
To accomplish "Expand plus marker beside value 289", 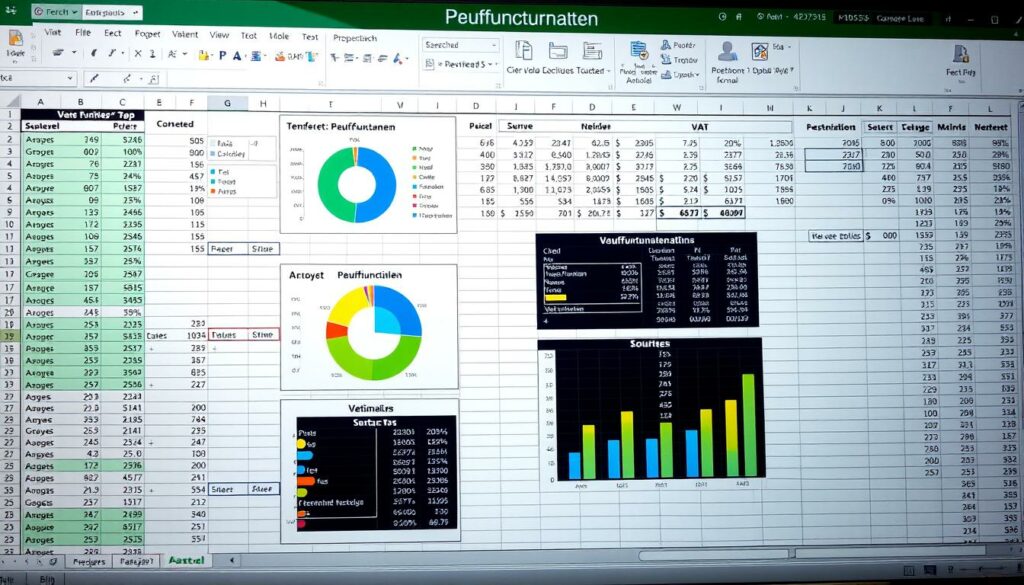I will click(150, 349).
